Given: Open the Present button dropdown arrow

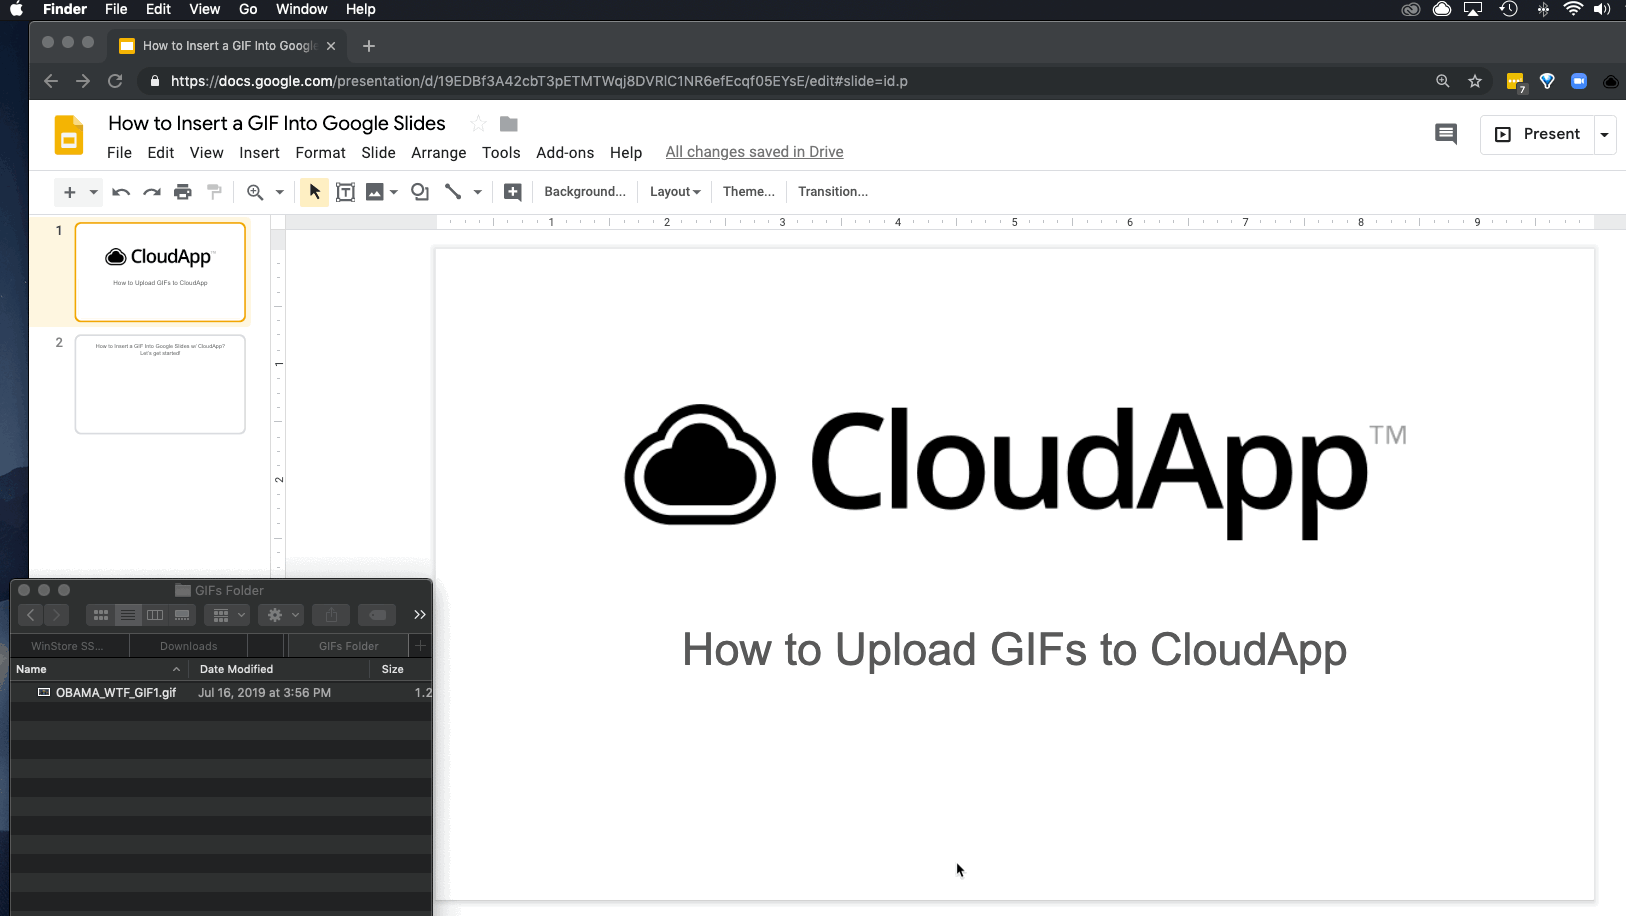Looking at the screenshot, I should click(1604, 133).
